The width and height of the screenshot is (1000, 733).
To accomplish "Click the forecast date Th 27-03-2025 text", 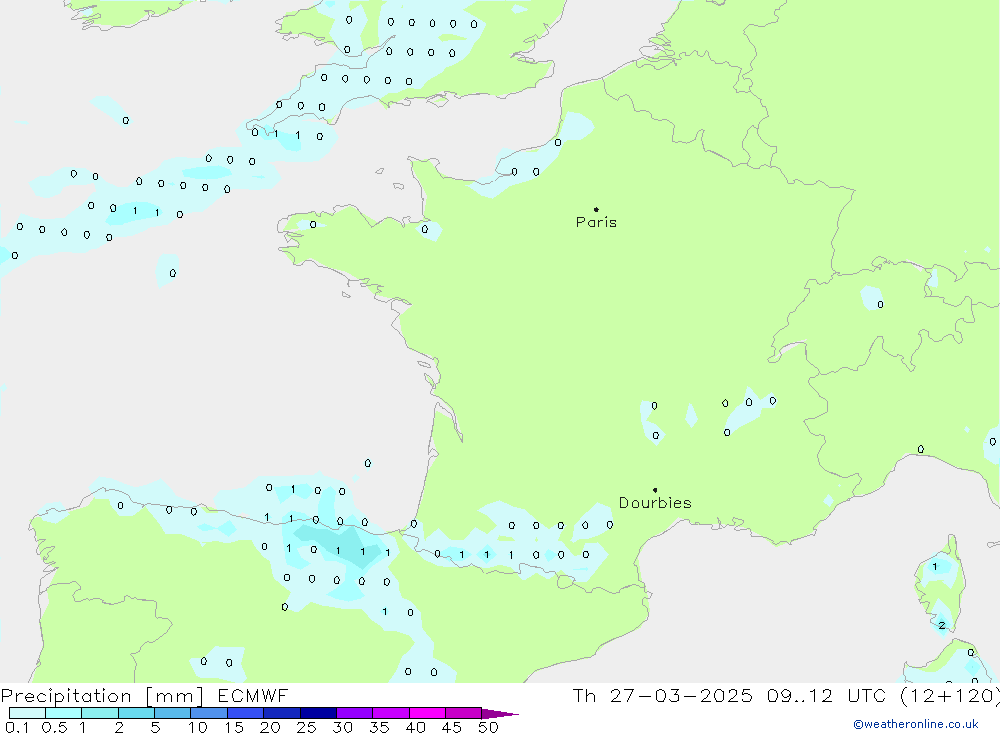I will click(x=663, y=695).
